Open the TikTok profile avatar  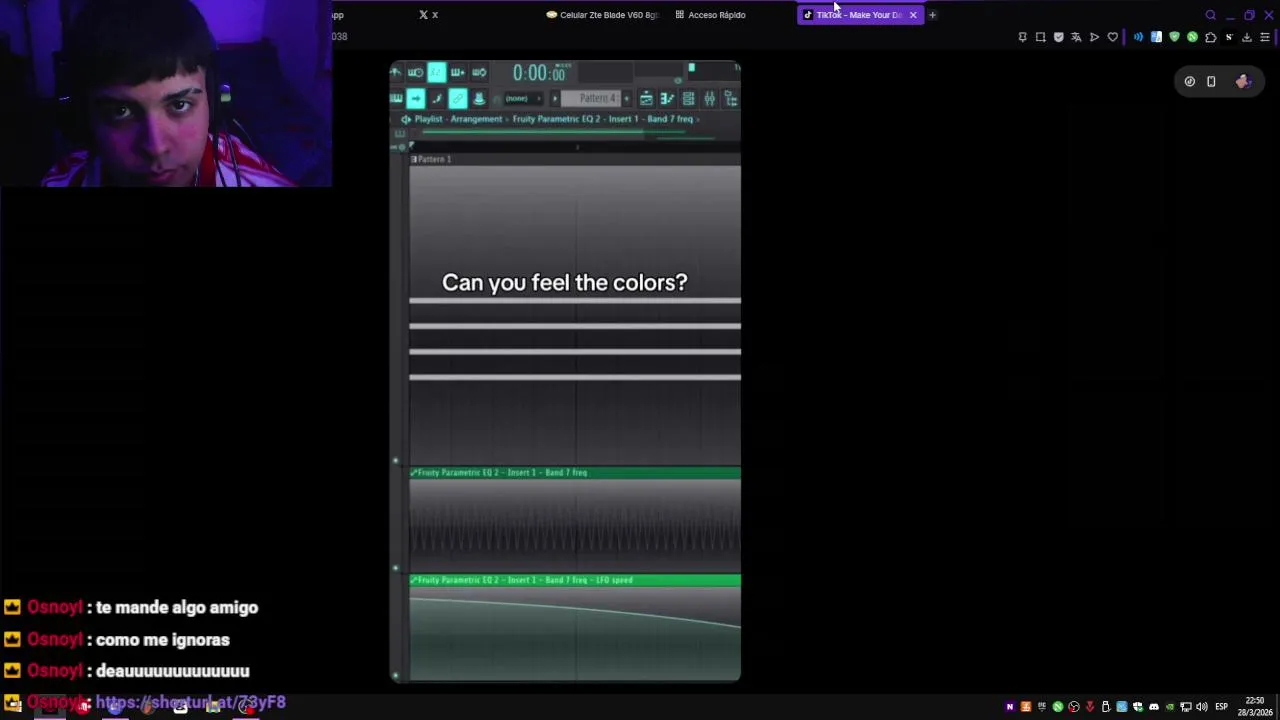tap(1243, 82)
